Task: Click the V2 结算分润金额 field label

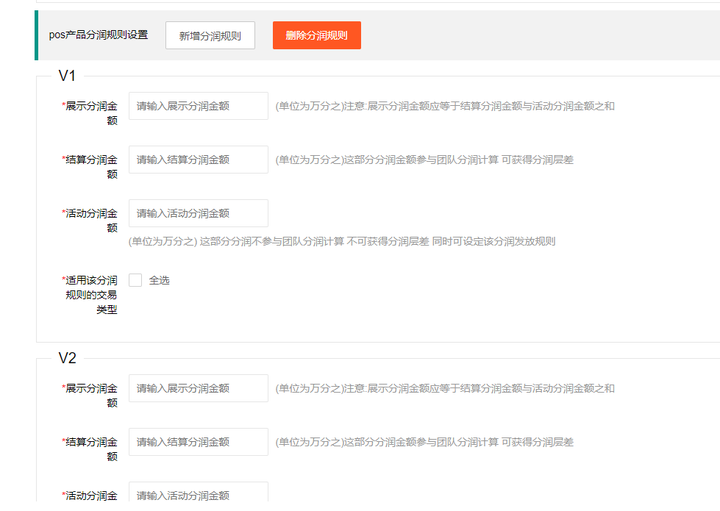Action: pyautogui.click(x=90, y=449)
